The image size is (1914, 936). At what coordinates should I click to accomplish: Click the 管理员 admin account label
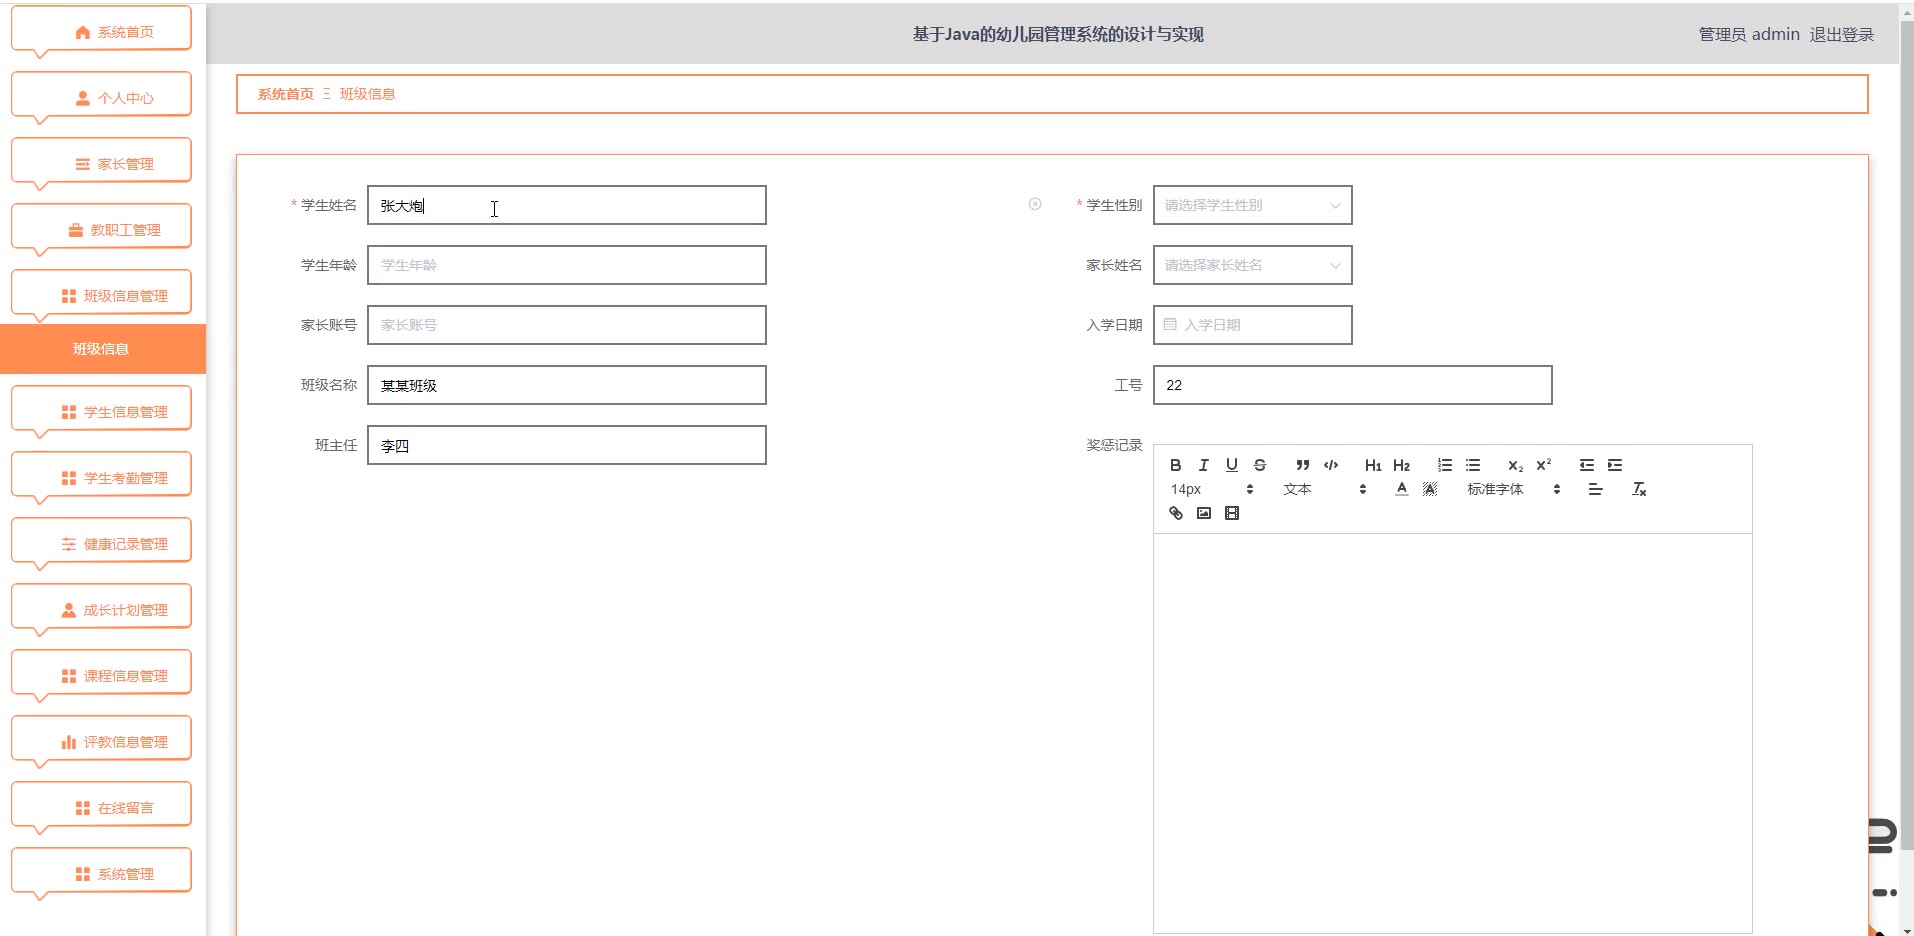click(1749, 34)
